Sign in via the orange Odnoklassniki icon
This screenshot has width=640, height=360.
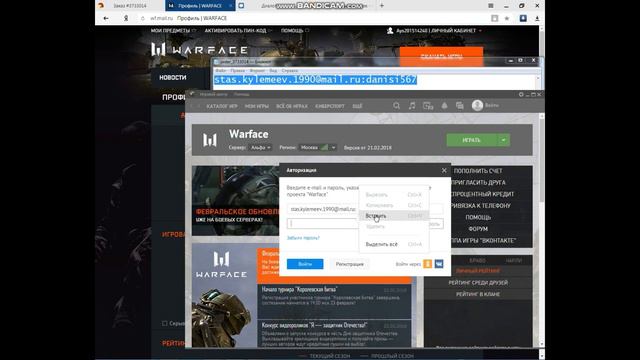point(427,264)
